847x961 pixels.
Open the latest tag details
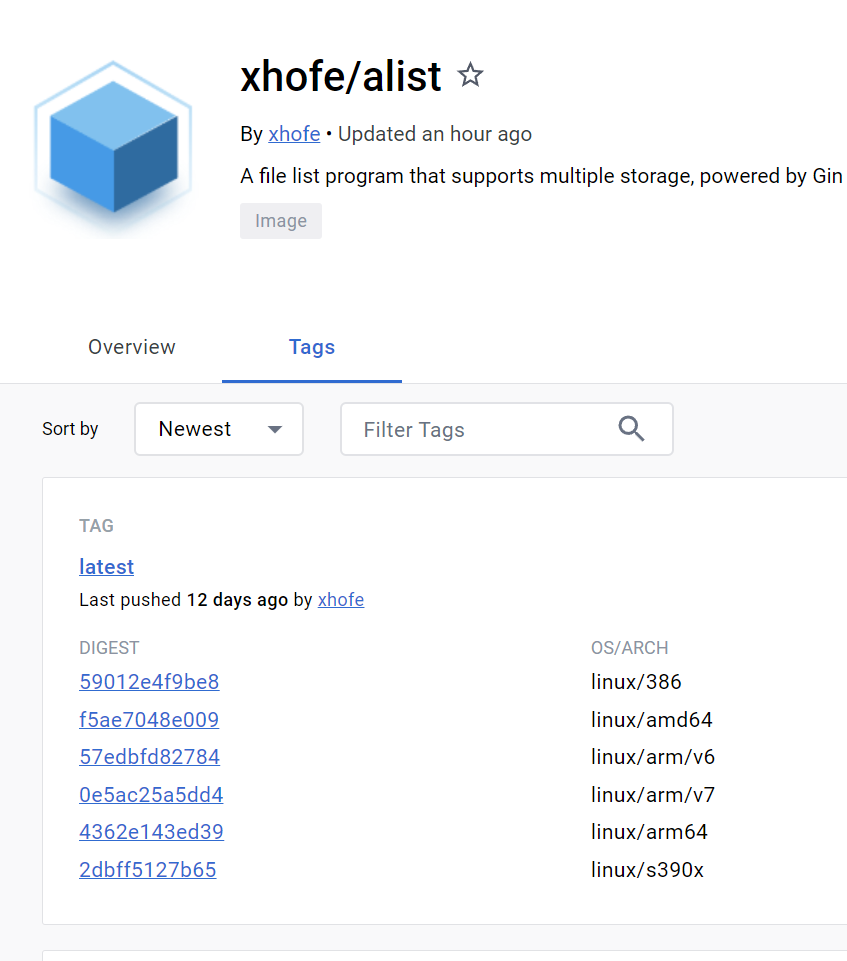click(x=106, y=566)
